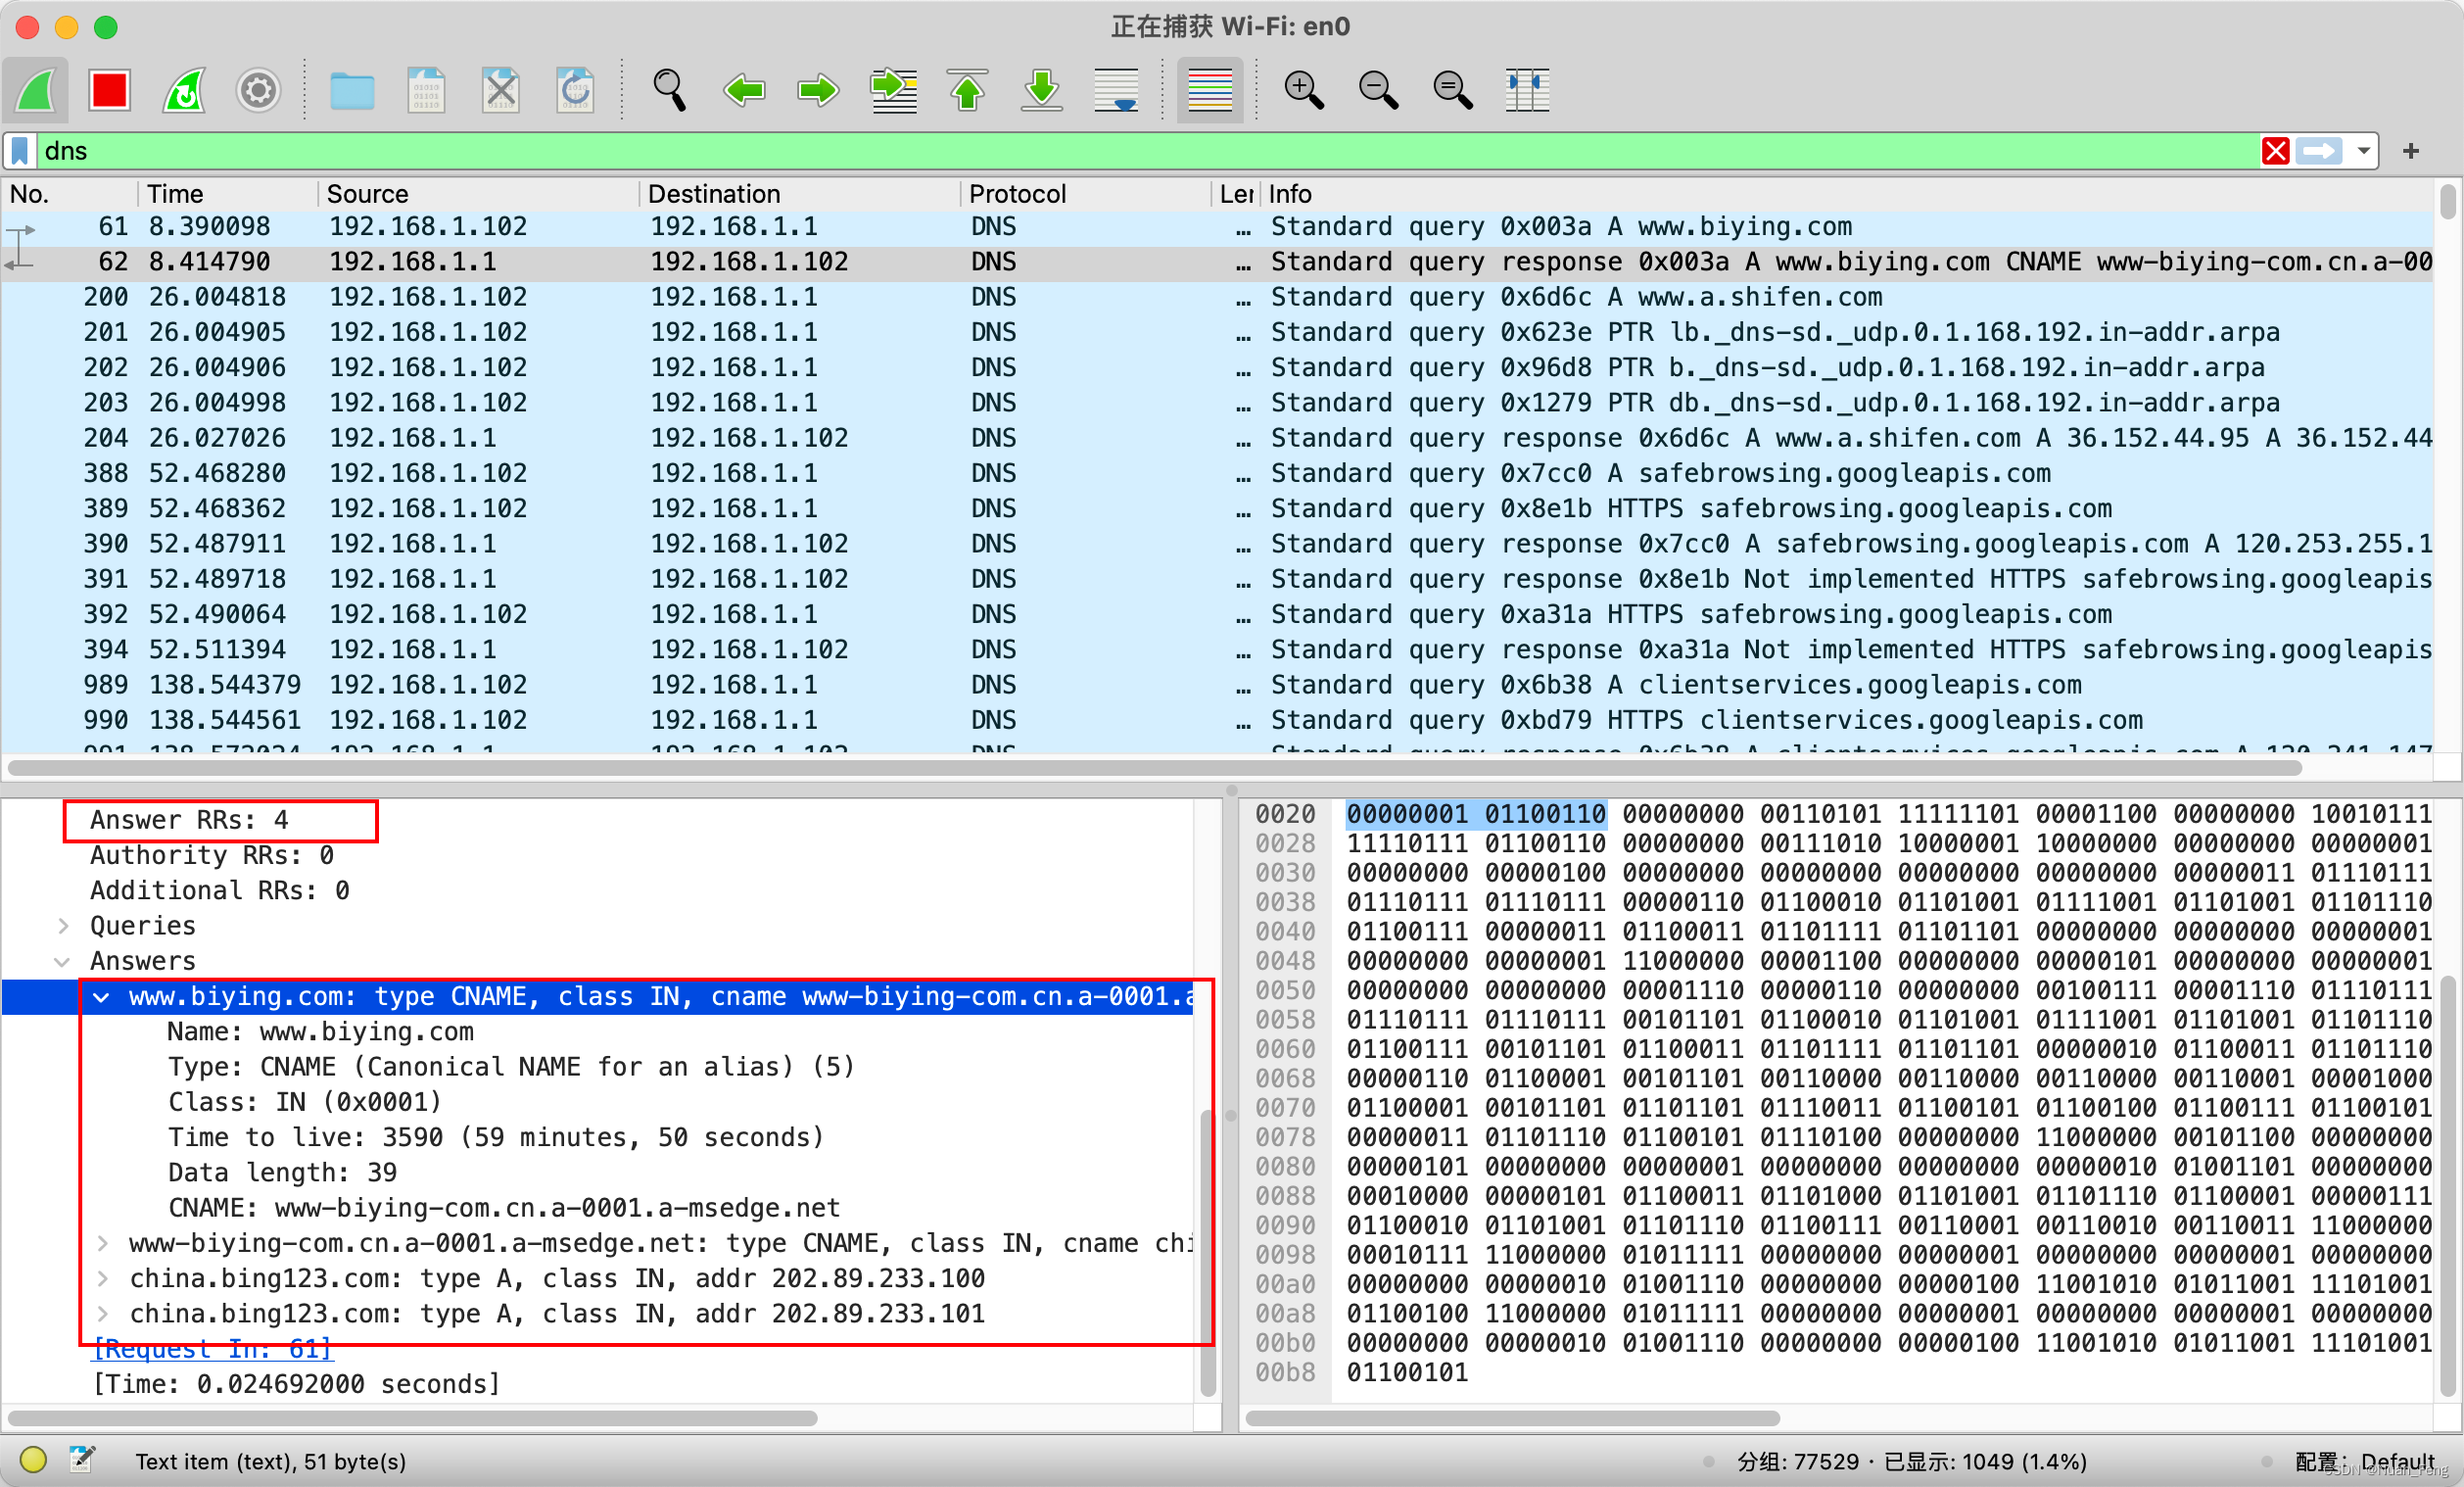Click the packet list horizontal scrollbar
Image resolution: width=2464 pixels, height=1487 pixels.
(x=1150, y=768)
